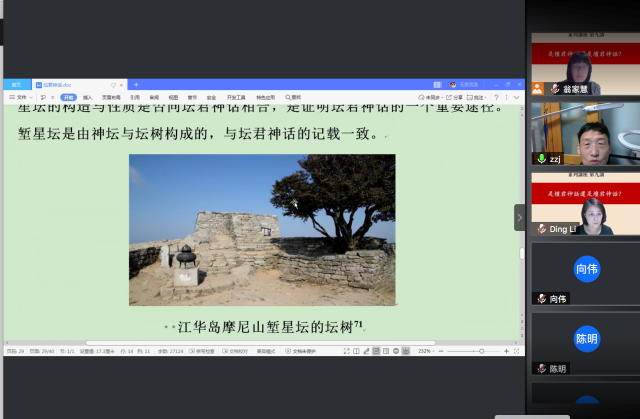Select zzj participant video tile
The height and width of the screenshot is (419, 640).
[x=586, y=134]
